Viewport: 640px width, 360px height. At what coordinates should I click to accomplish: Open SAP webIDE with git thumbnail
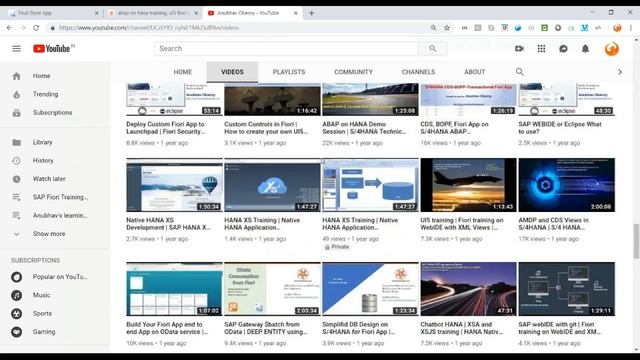[566, 289]
